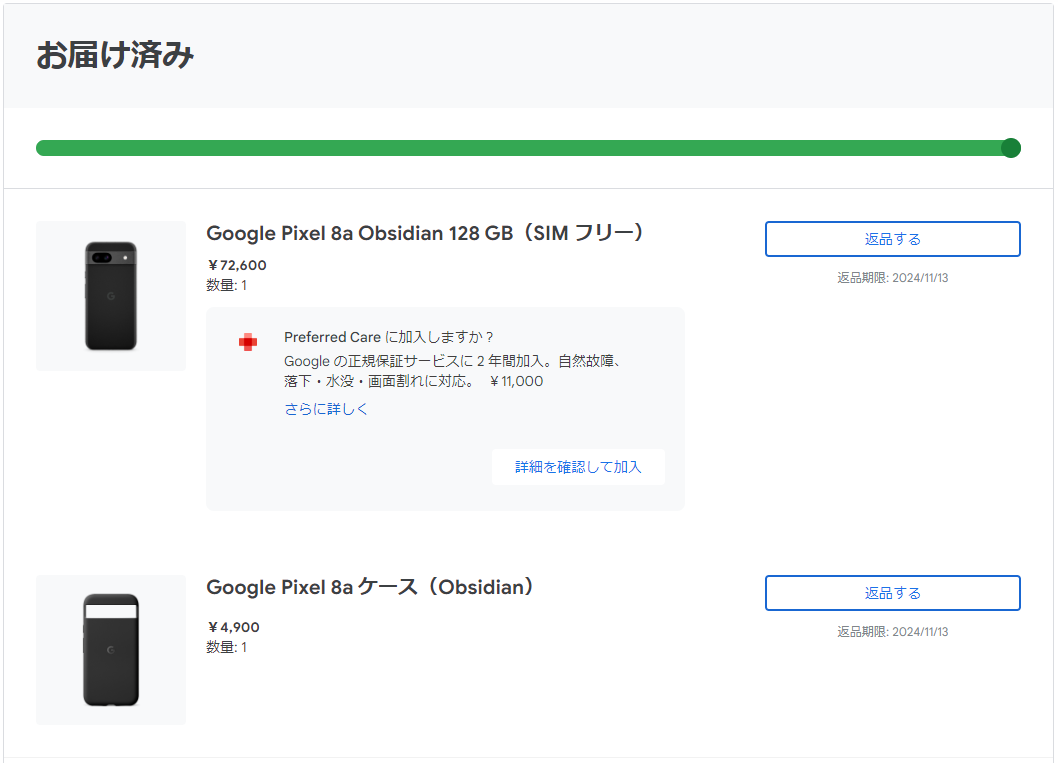Select Preferred Care に加入しますか？ text

click(x=389, y=337)
